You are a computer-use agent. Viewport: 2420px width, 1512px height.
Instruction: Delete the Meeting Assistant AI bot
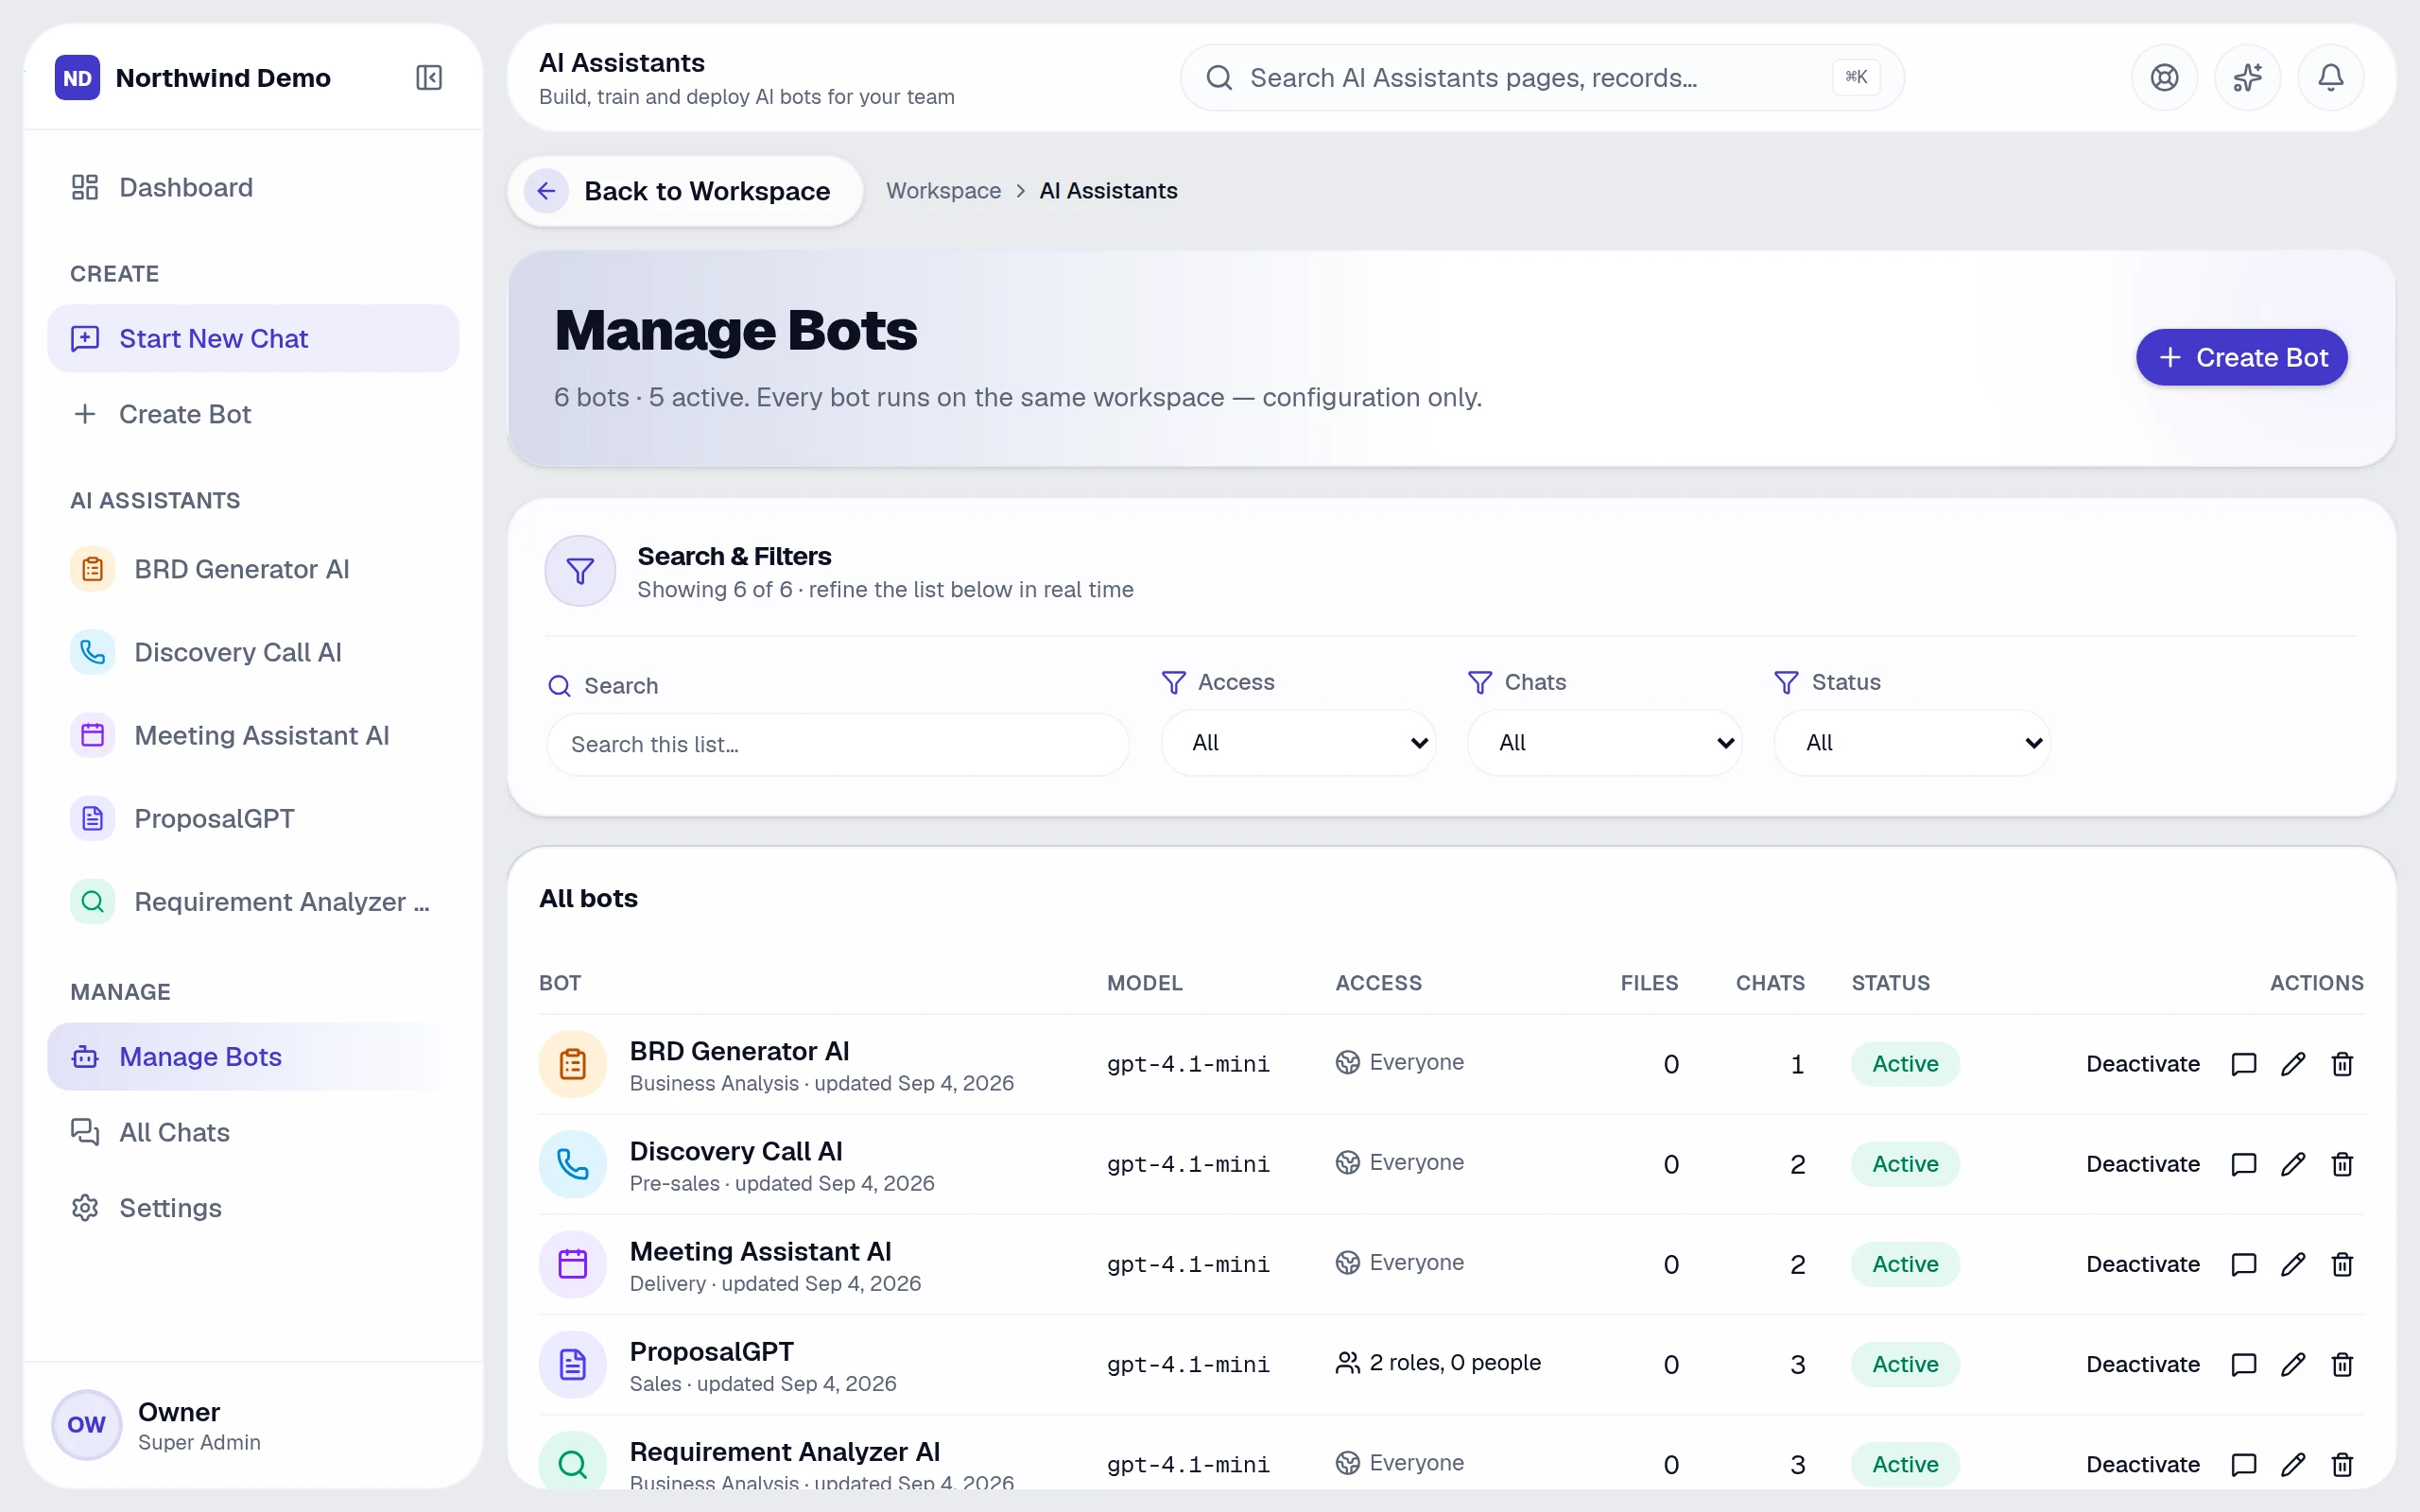pos(2341,1264)
